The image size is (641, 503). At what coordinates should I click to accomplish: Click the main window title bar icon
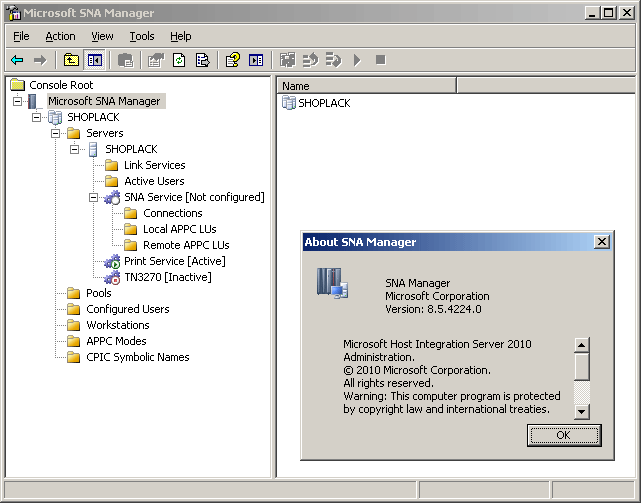point(14,13)
